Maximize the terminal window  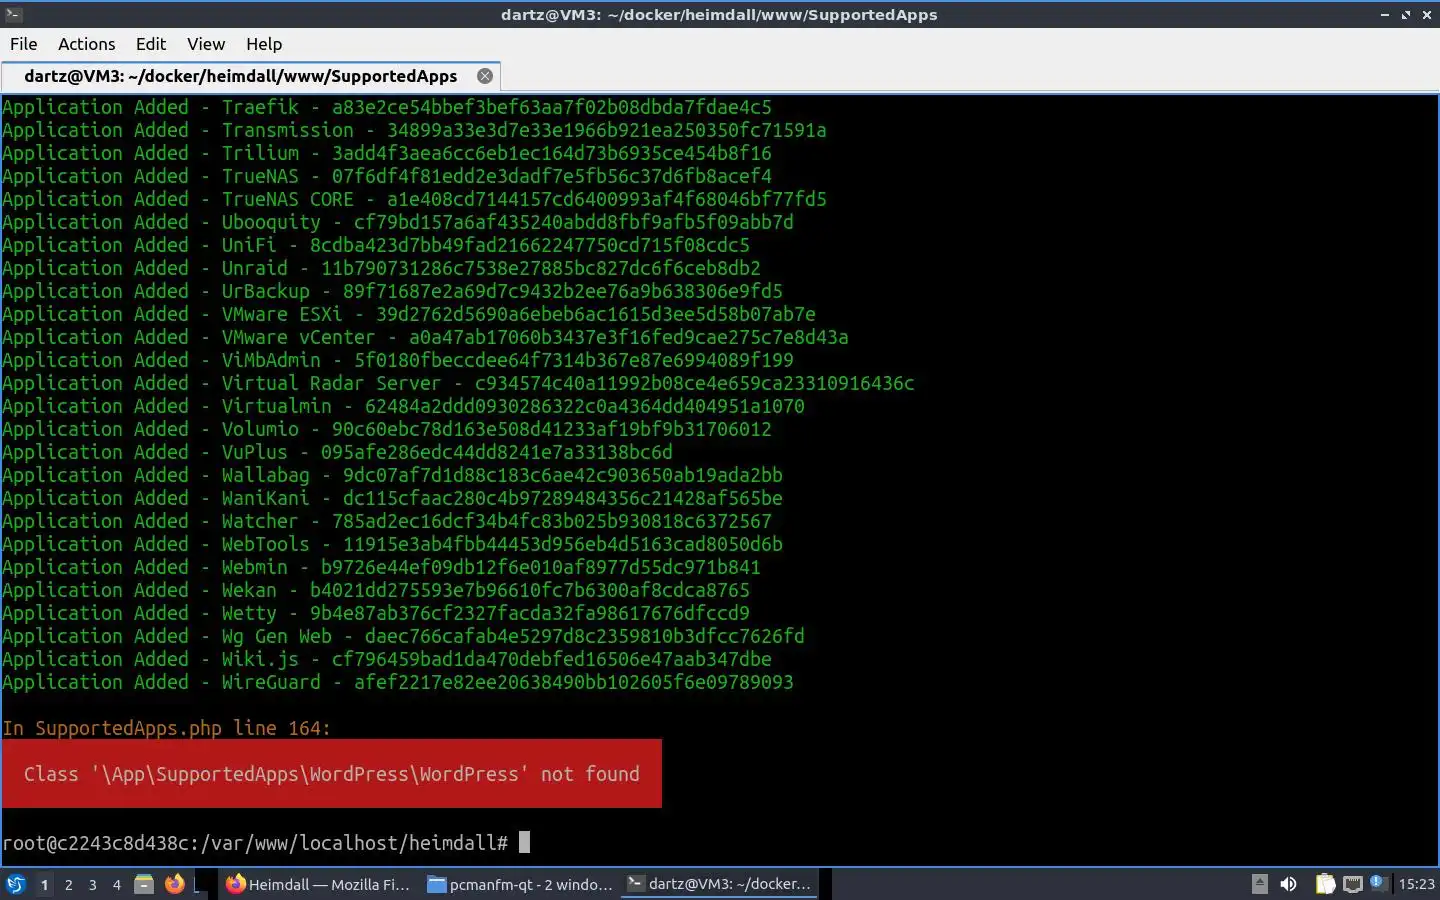pos(1405,15)
